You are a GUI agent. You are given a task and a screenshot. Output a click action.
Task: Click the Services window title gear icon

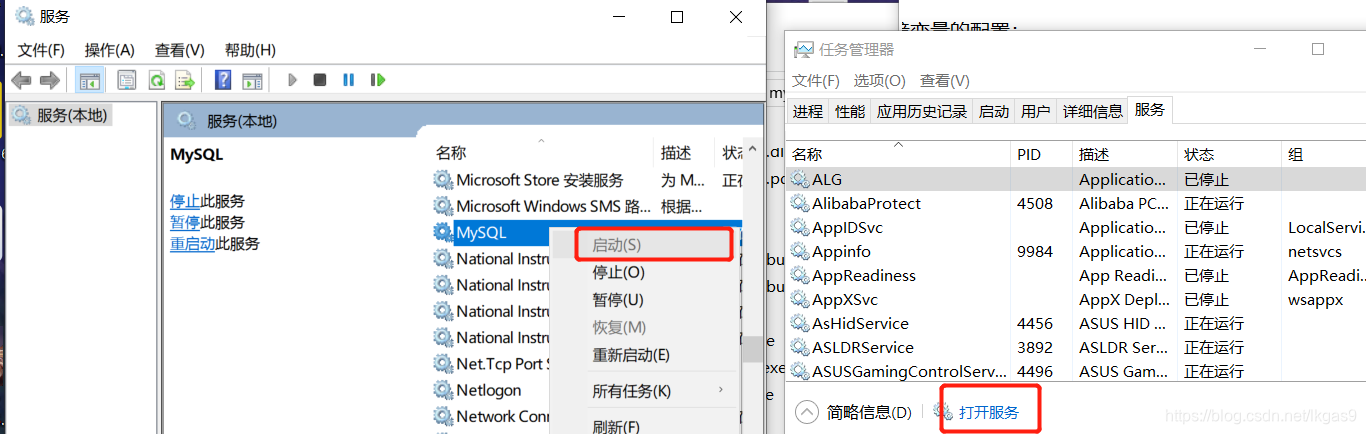(24, 16)
